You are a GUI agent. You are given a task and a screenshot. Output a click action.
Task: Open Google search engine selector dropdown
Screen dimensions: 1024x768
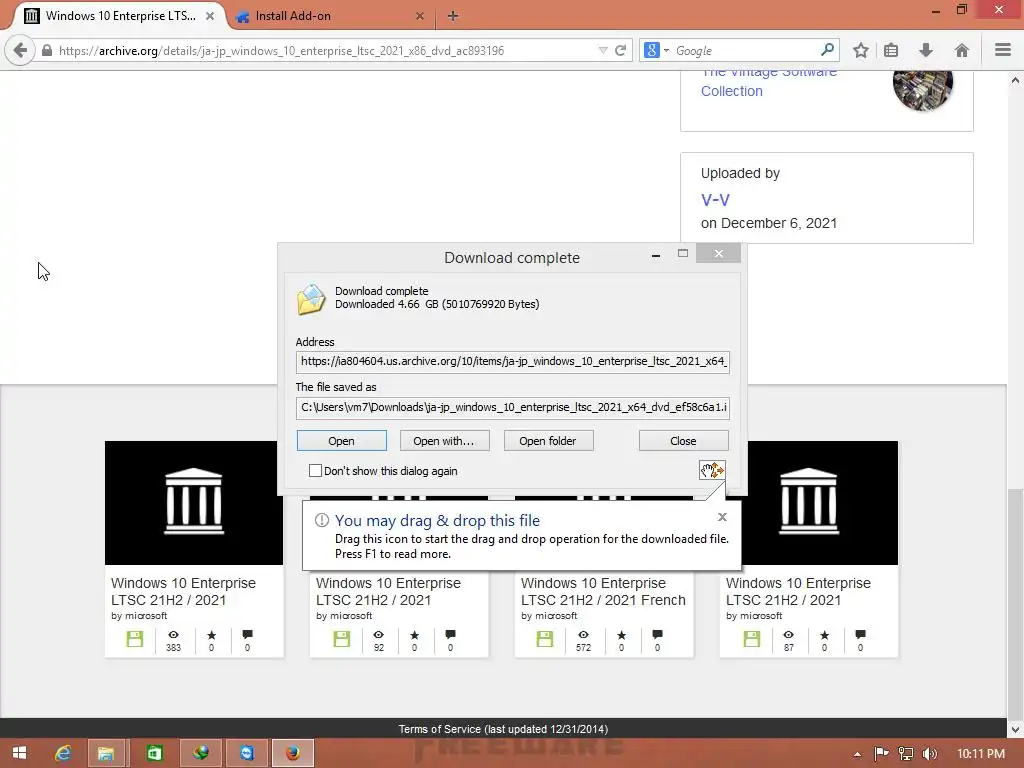click(x=656, y=50)
